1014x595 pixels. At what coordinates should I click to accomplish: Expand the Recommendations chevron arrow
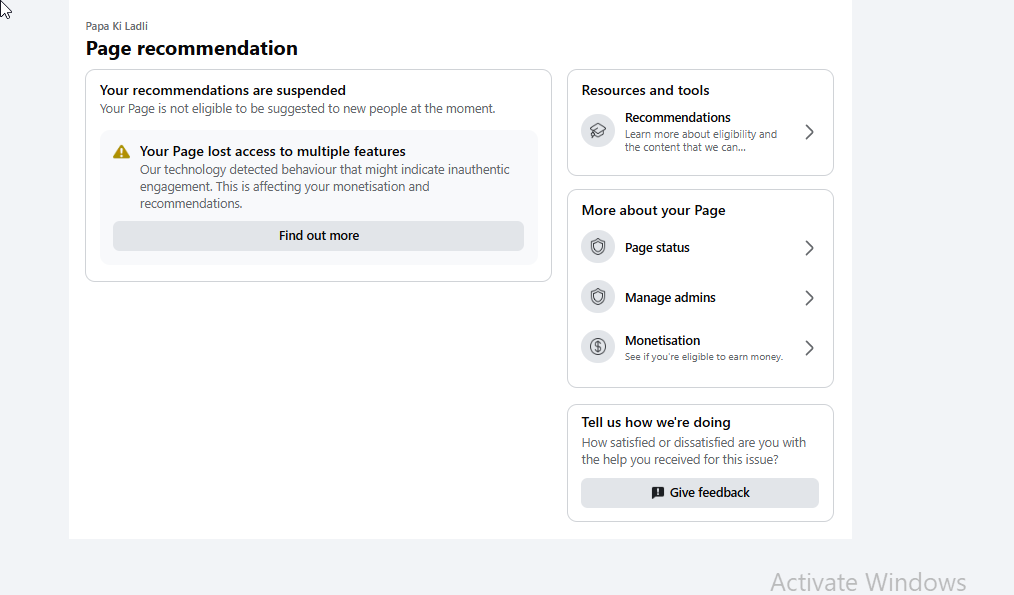[x=809, y=132]
